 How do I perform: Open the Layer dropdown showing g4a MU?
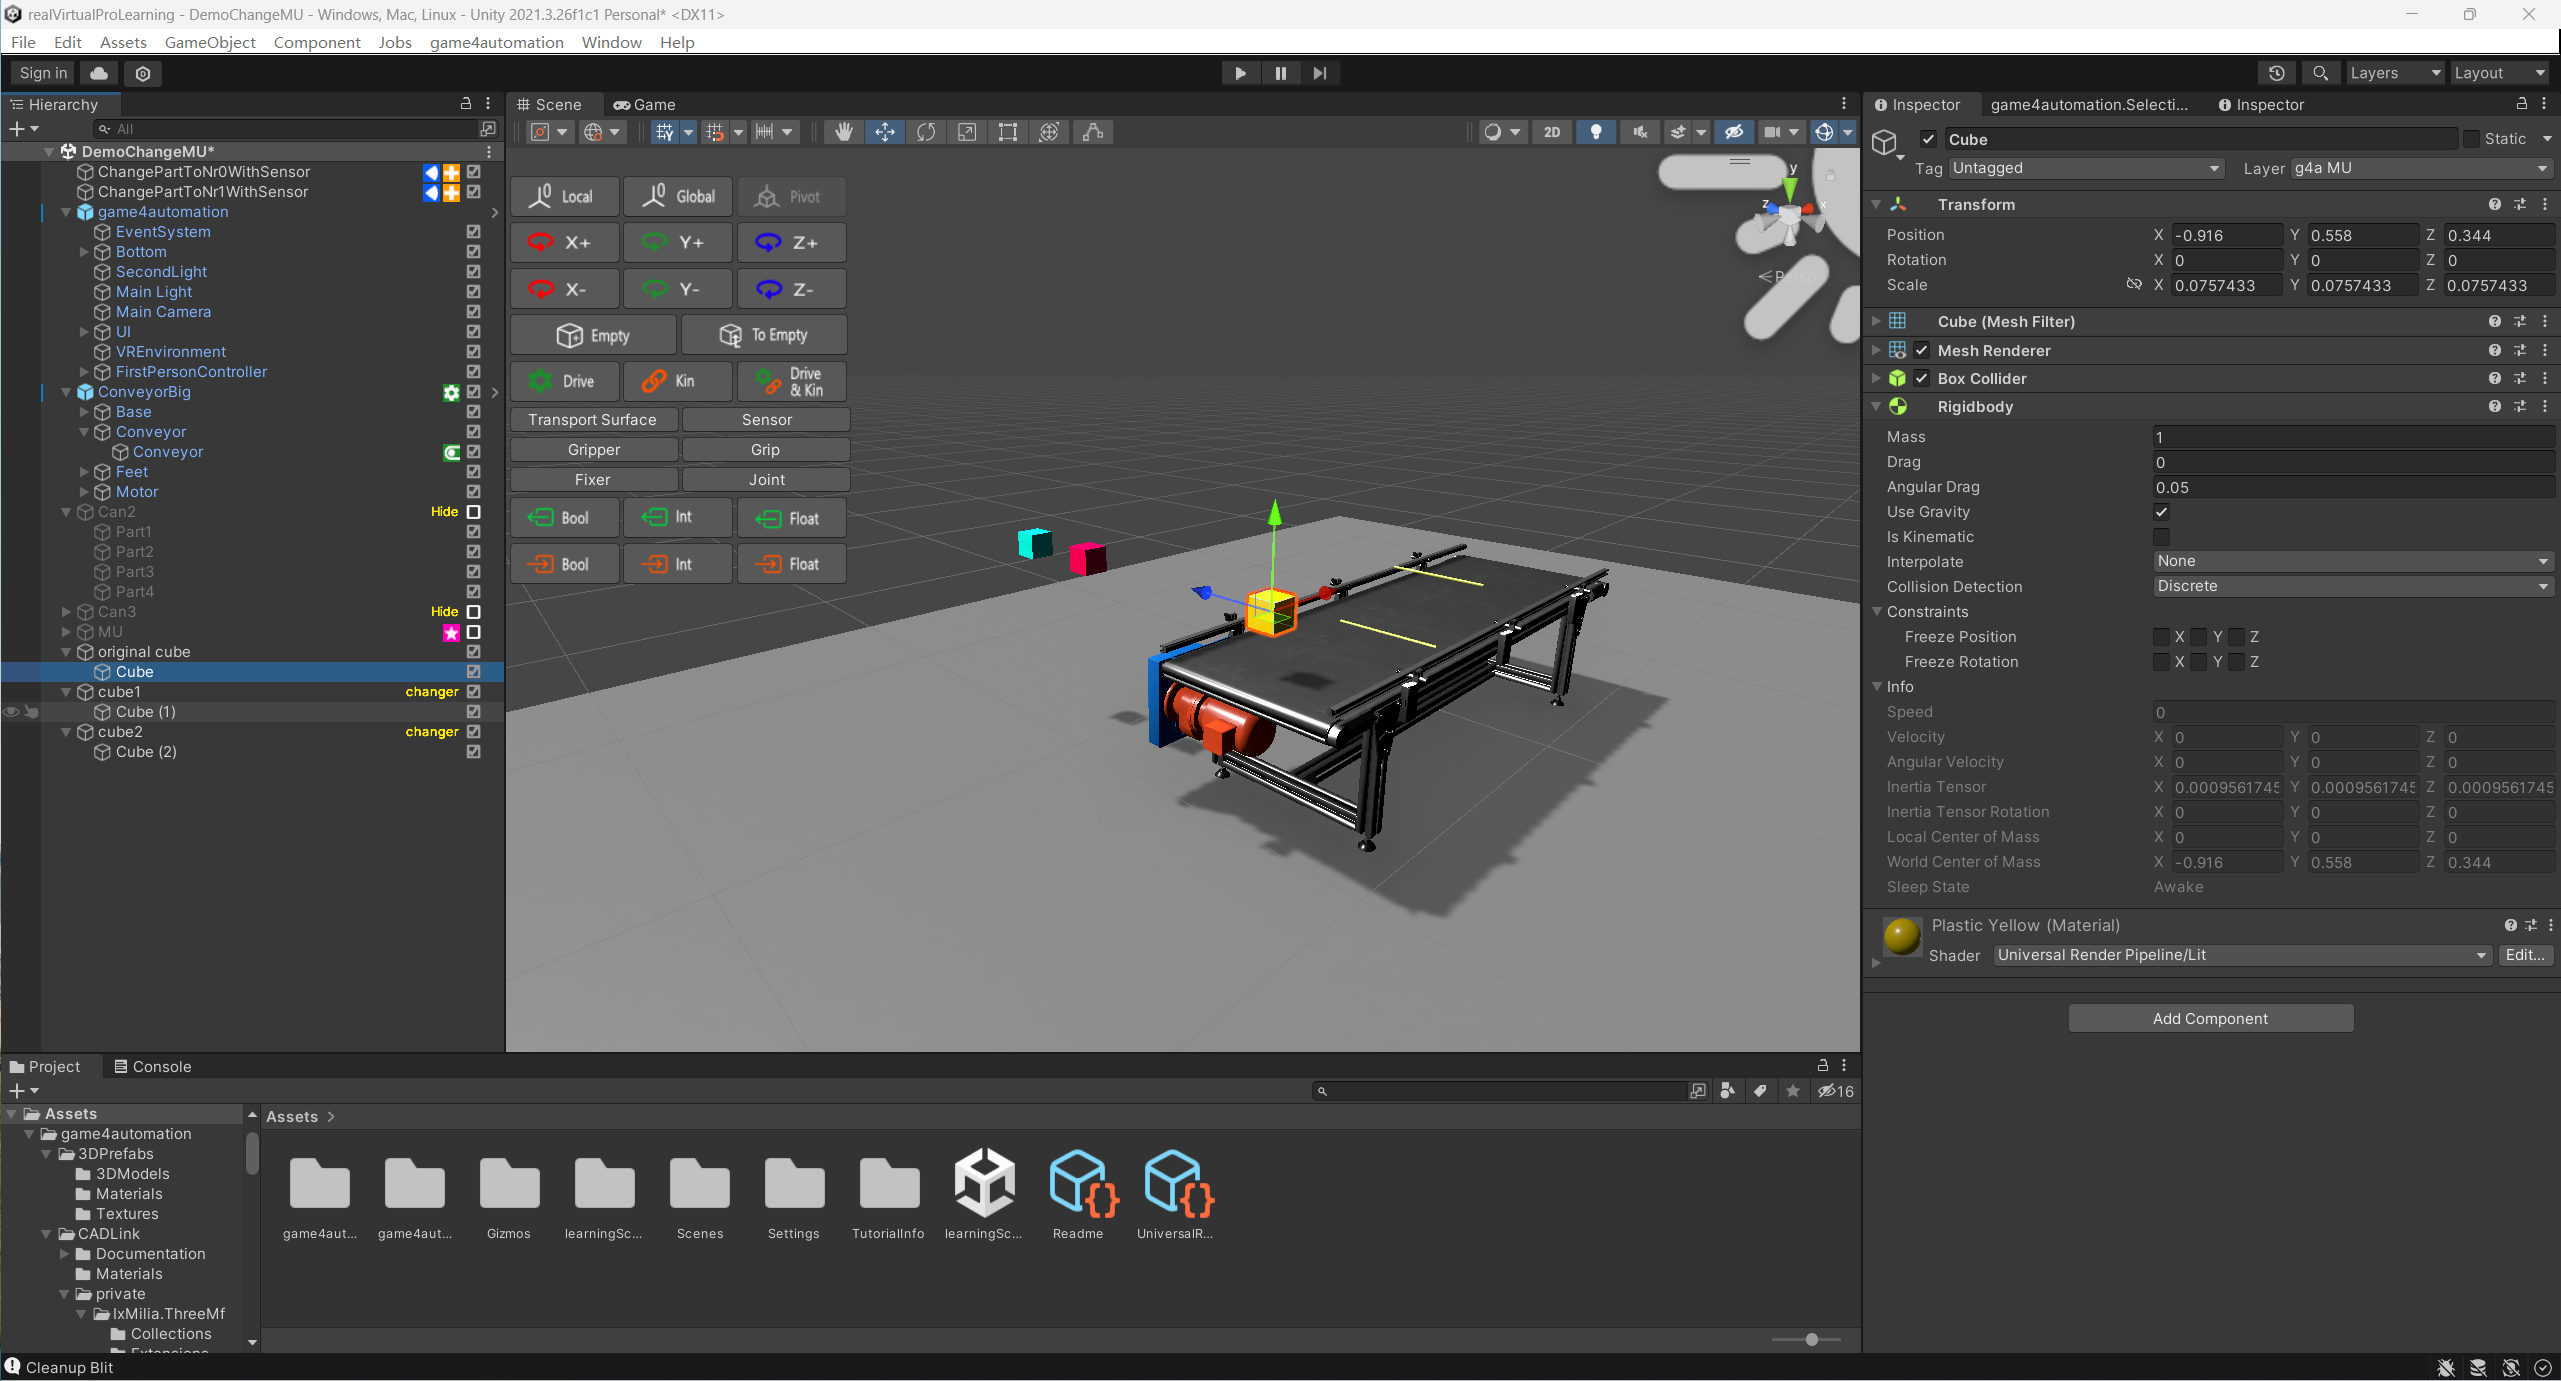[2422, 168]
